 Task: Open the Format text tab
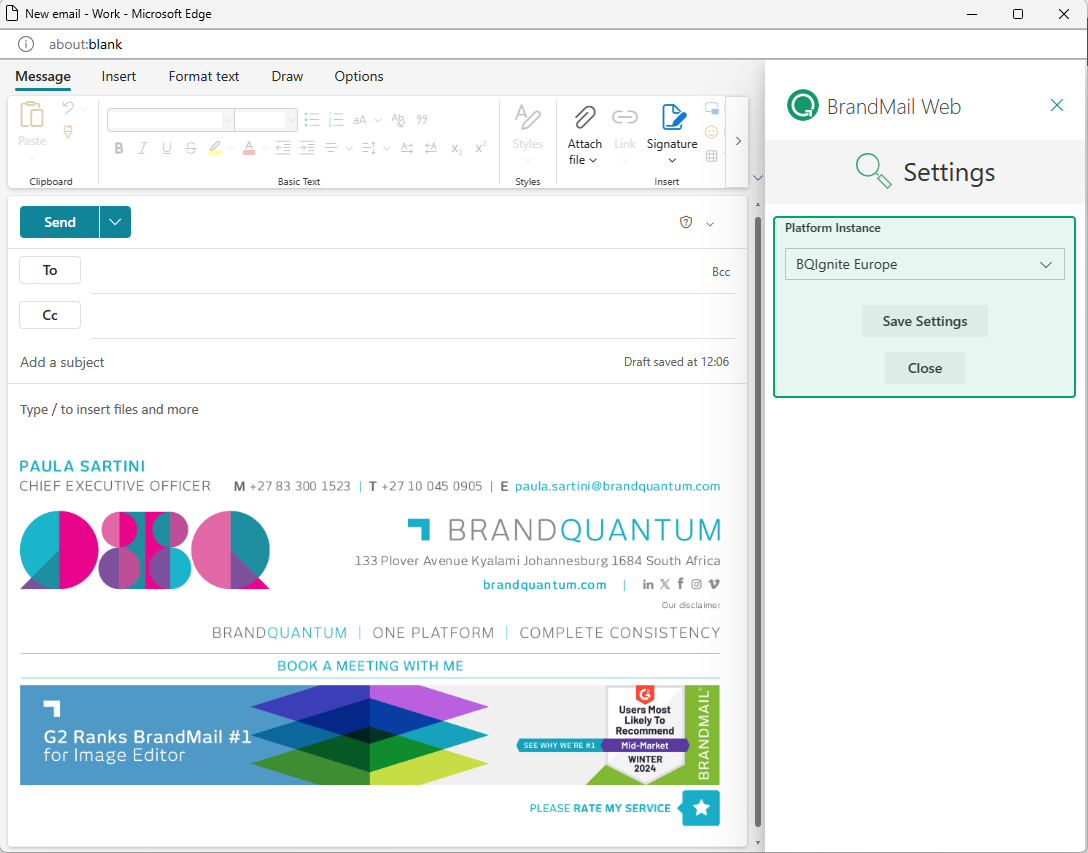click(x=204, y=76)
